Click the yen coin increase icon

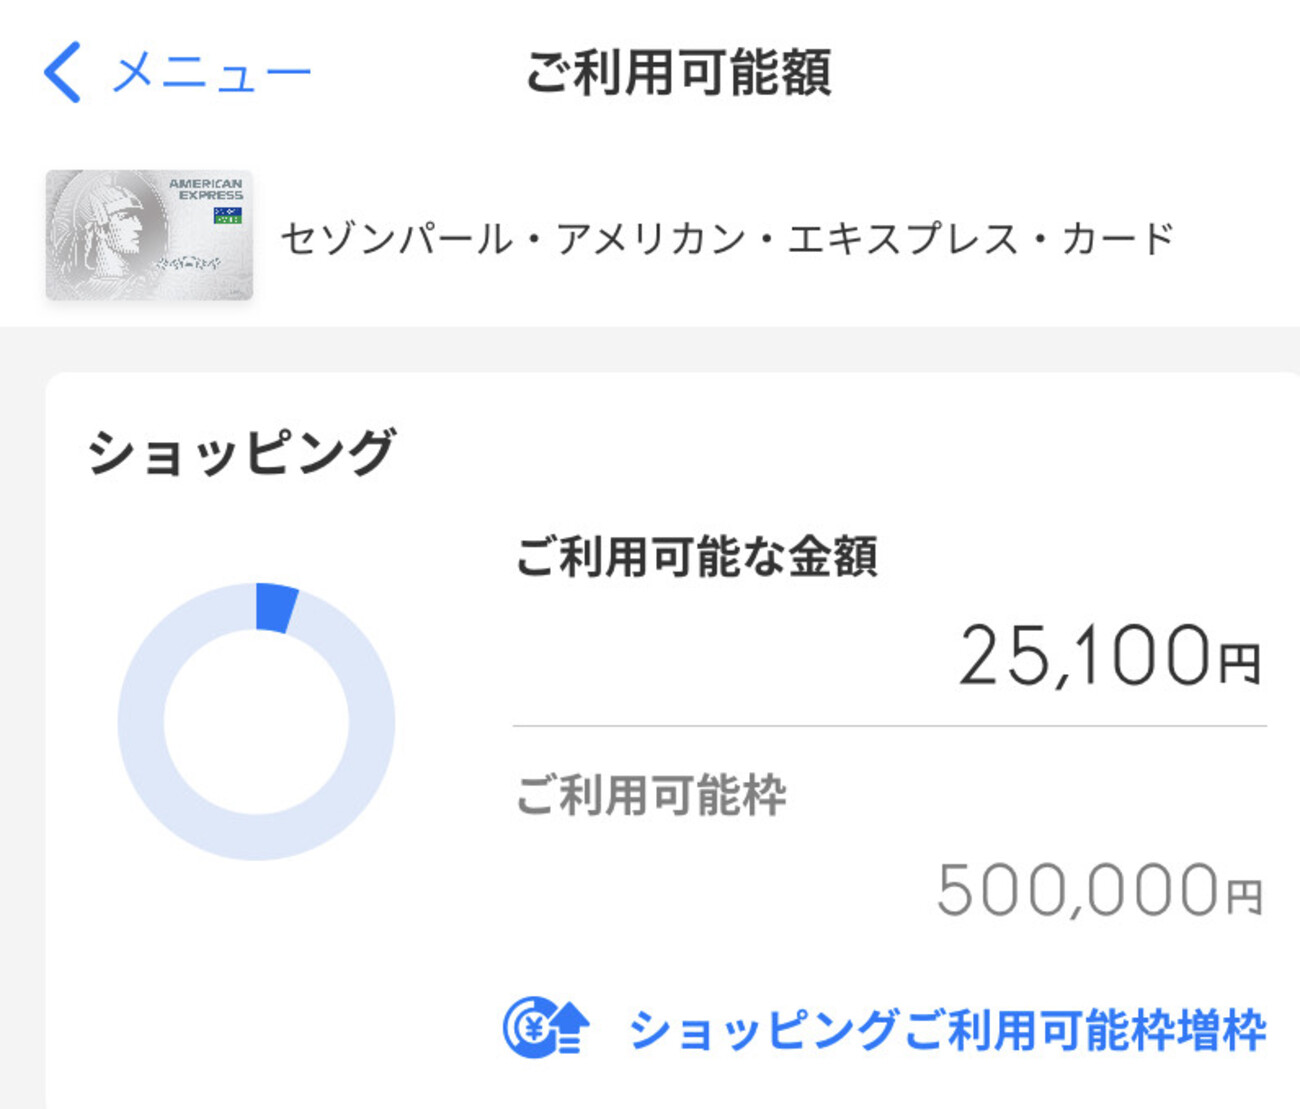[545, 1027]
